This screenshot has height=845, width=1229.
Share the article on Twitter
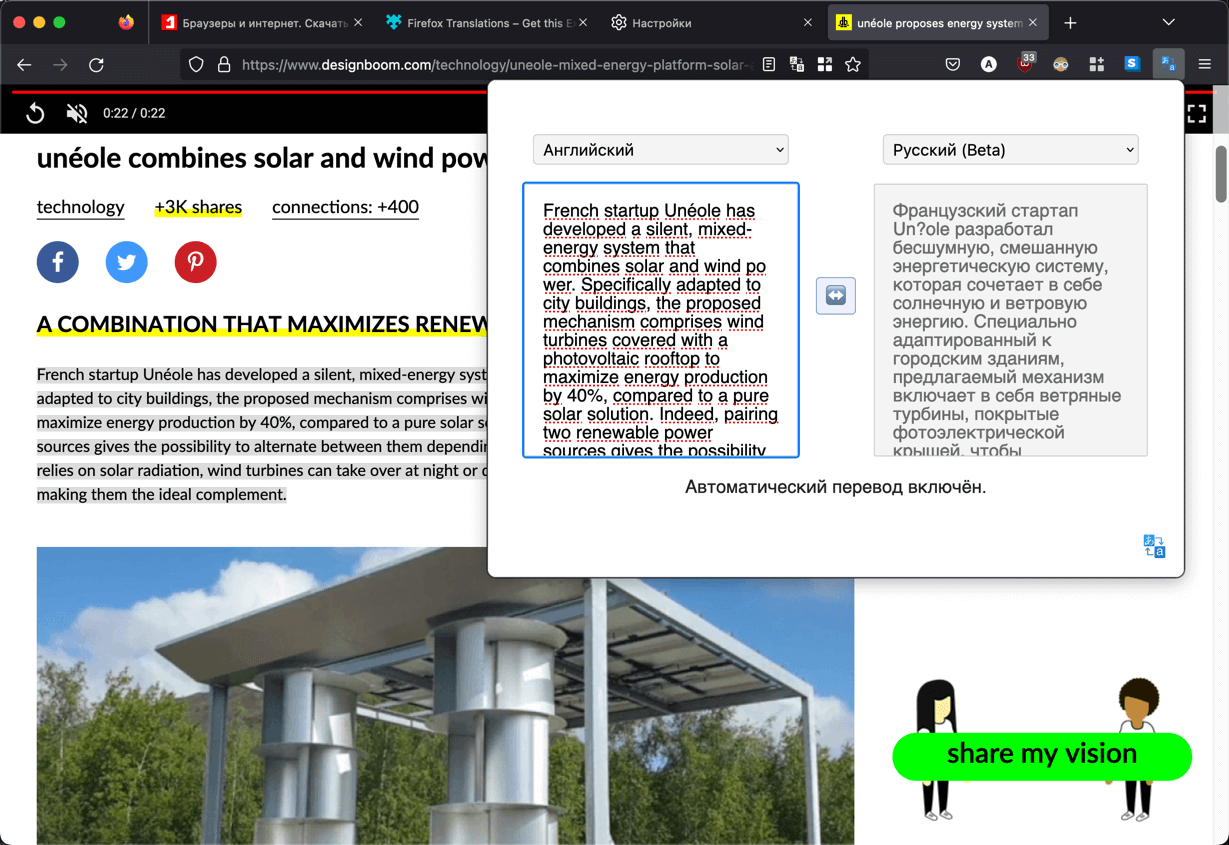point(127,262)
